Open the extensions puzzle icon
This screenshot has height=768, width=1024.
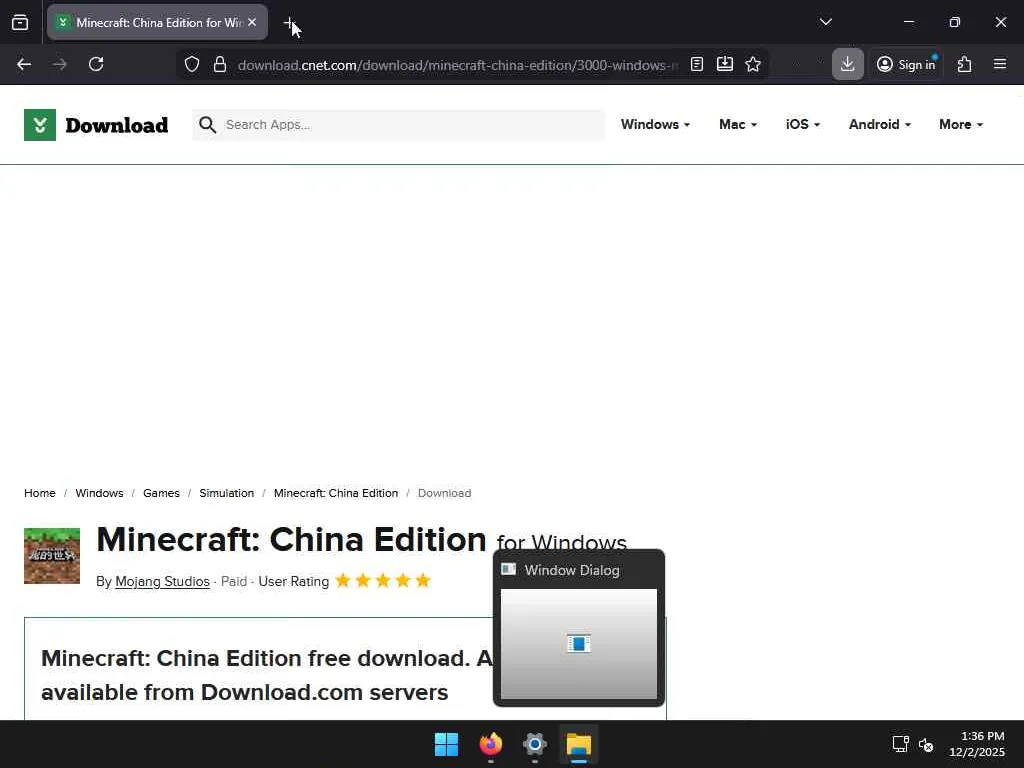[x=965, y=64]
